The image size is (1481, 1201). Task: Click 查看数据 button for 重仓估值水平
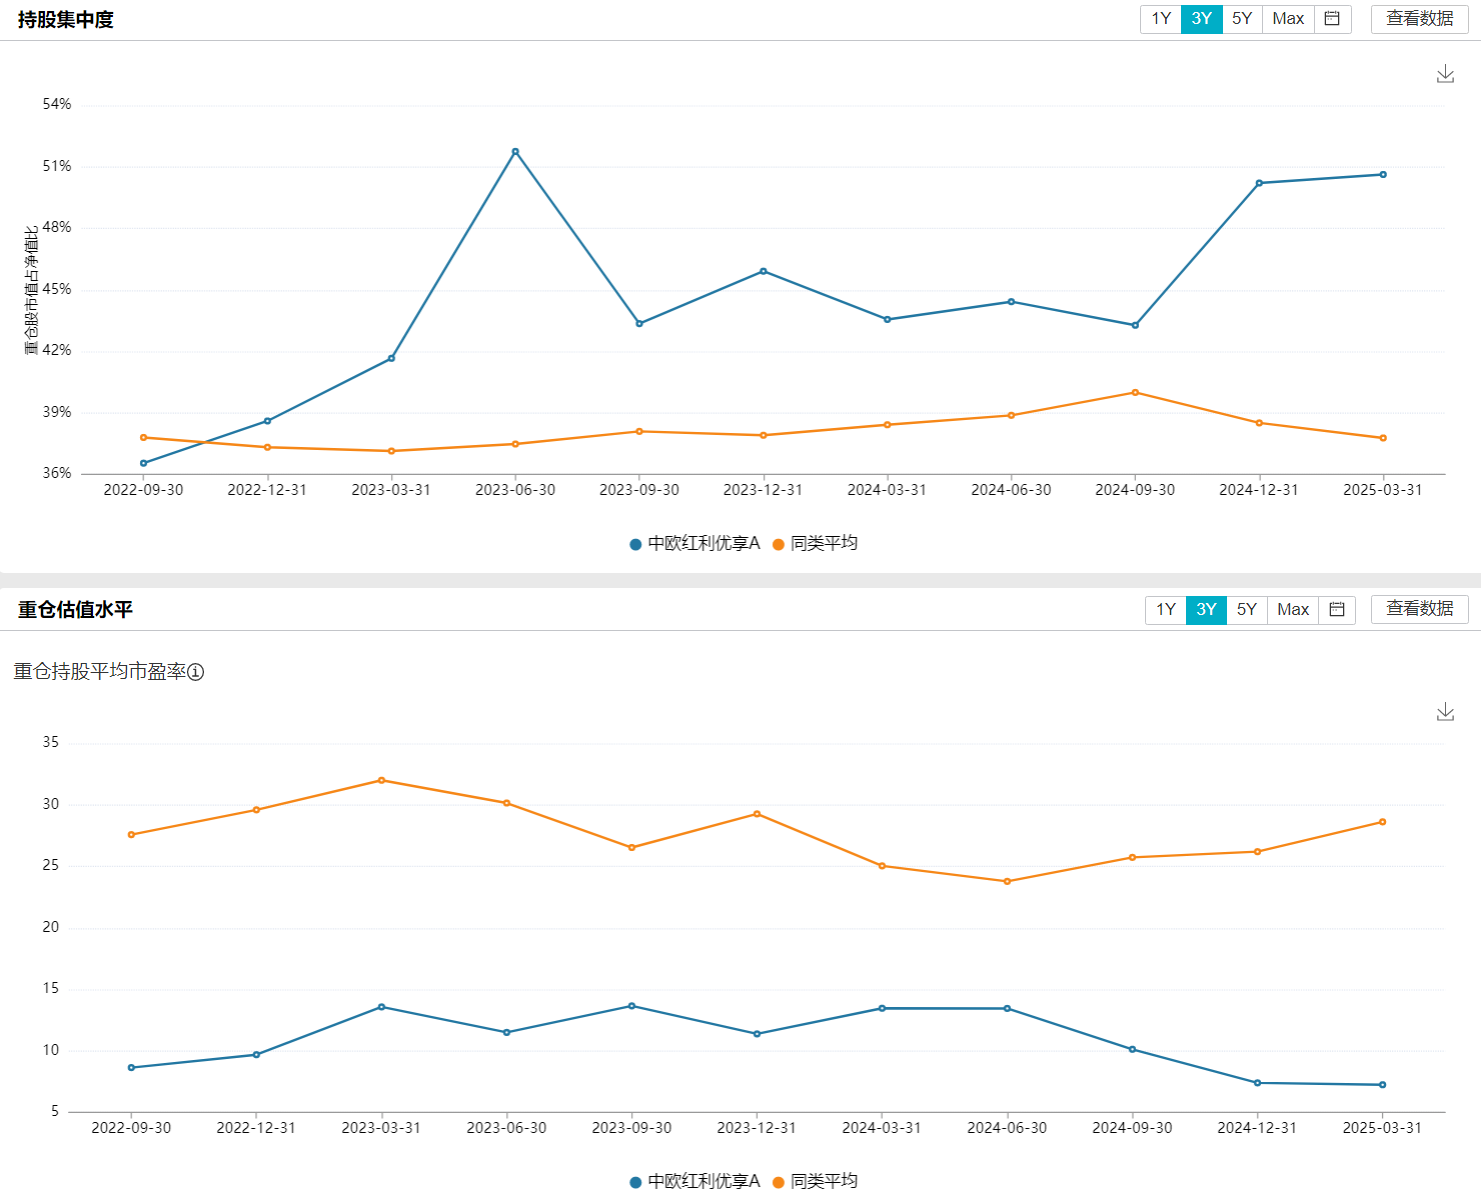click(x=1419, y=609)
